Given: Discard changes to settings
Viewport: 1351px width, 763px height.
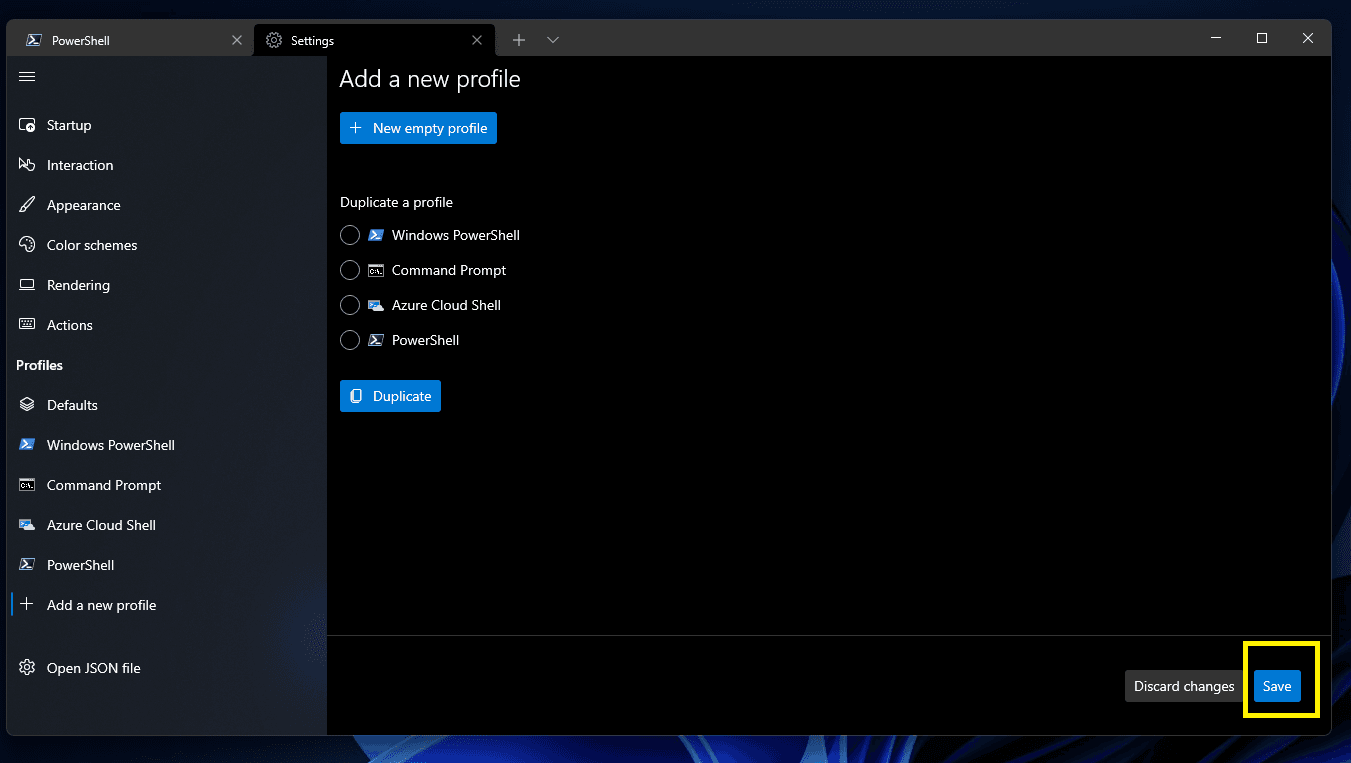Looking at the screenshot, I should tap(1184, 686).
